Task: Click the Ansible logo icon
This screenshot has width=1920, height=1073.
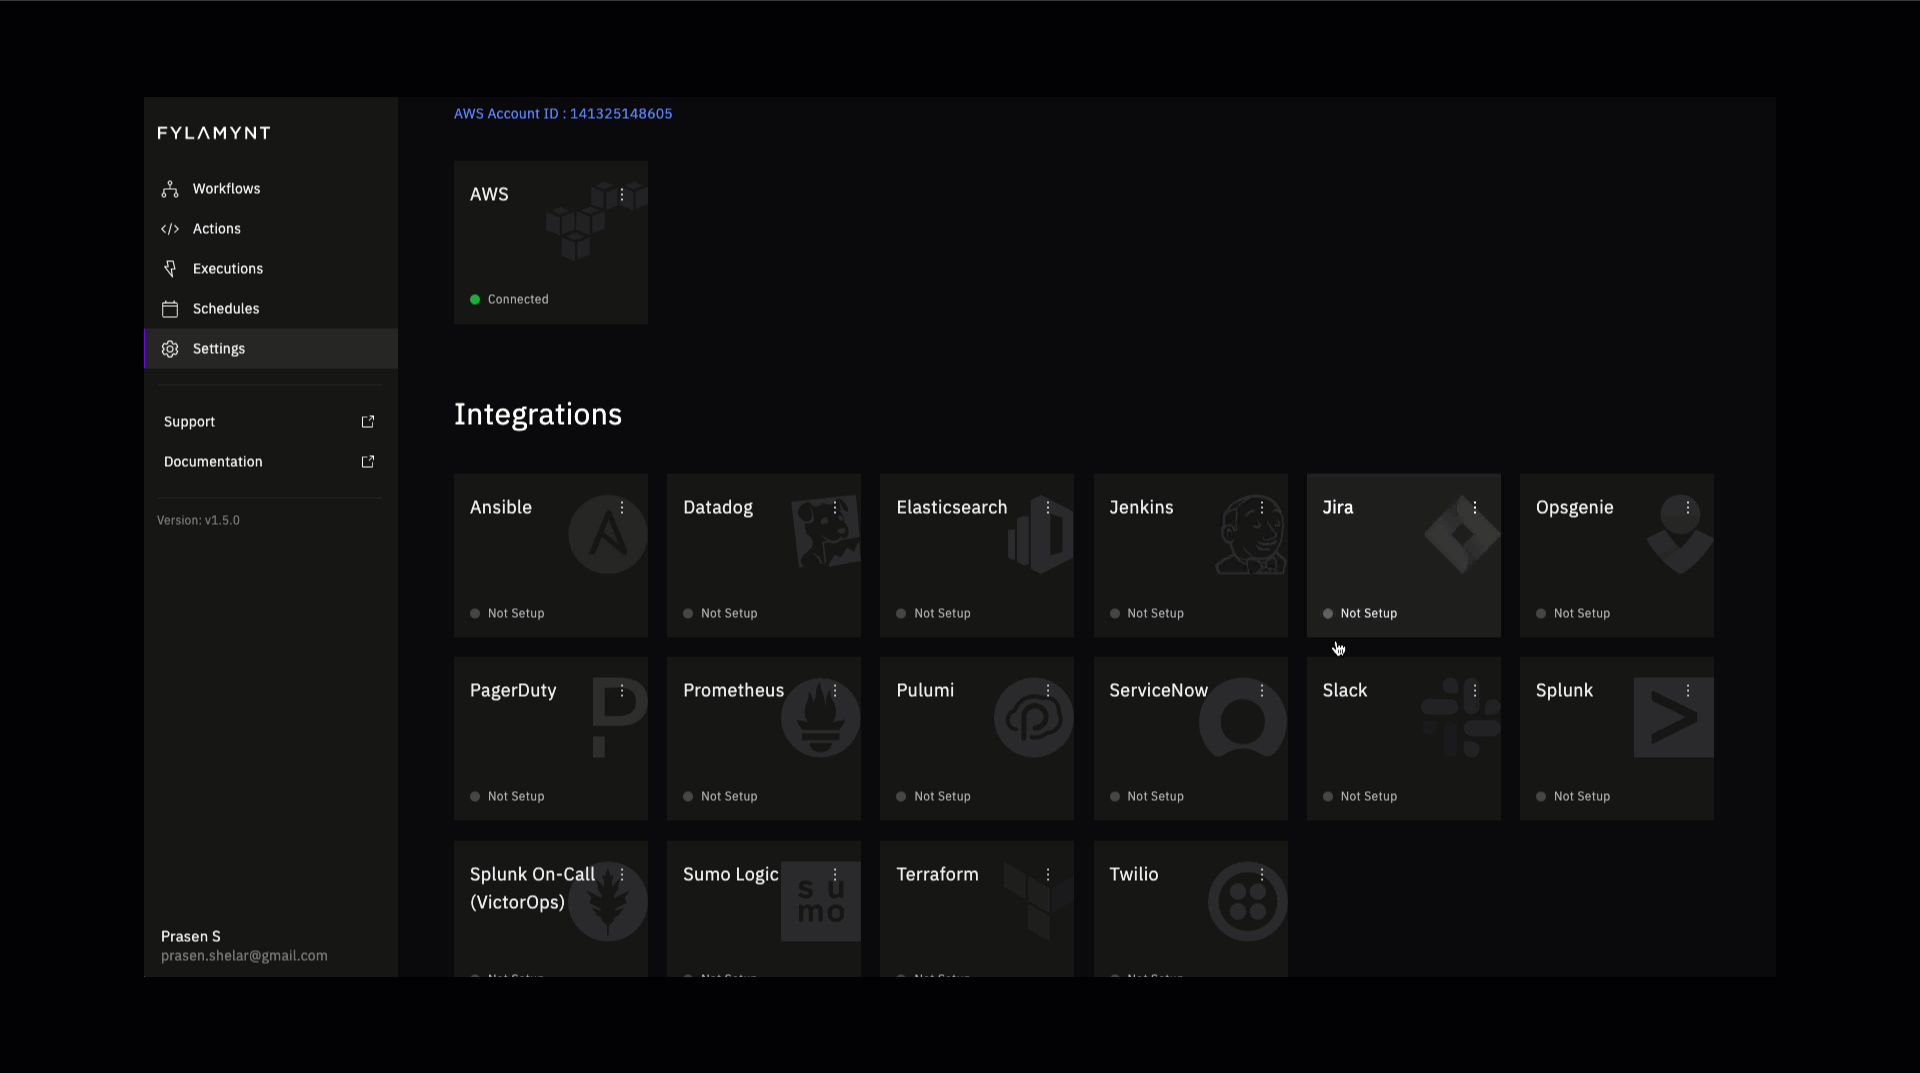Action: [x=607, y=534]
